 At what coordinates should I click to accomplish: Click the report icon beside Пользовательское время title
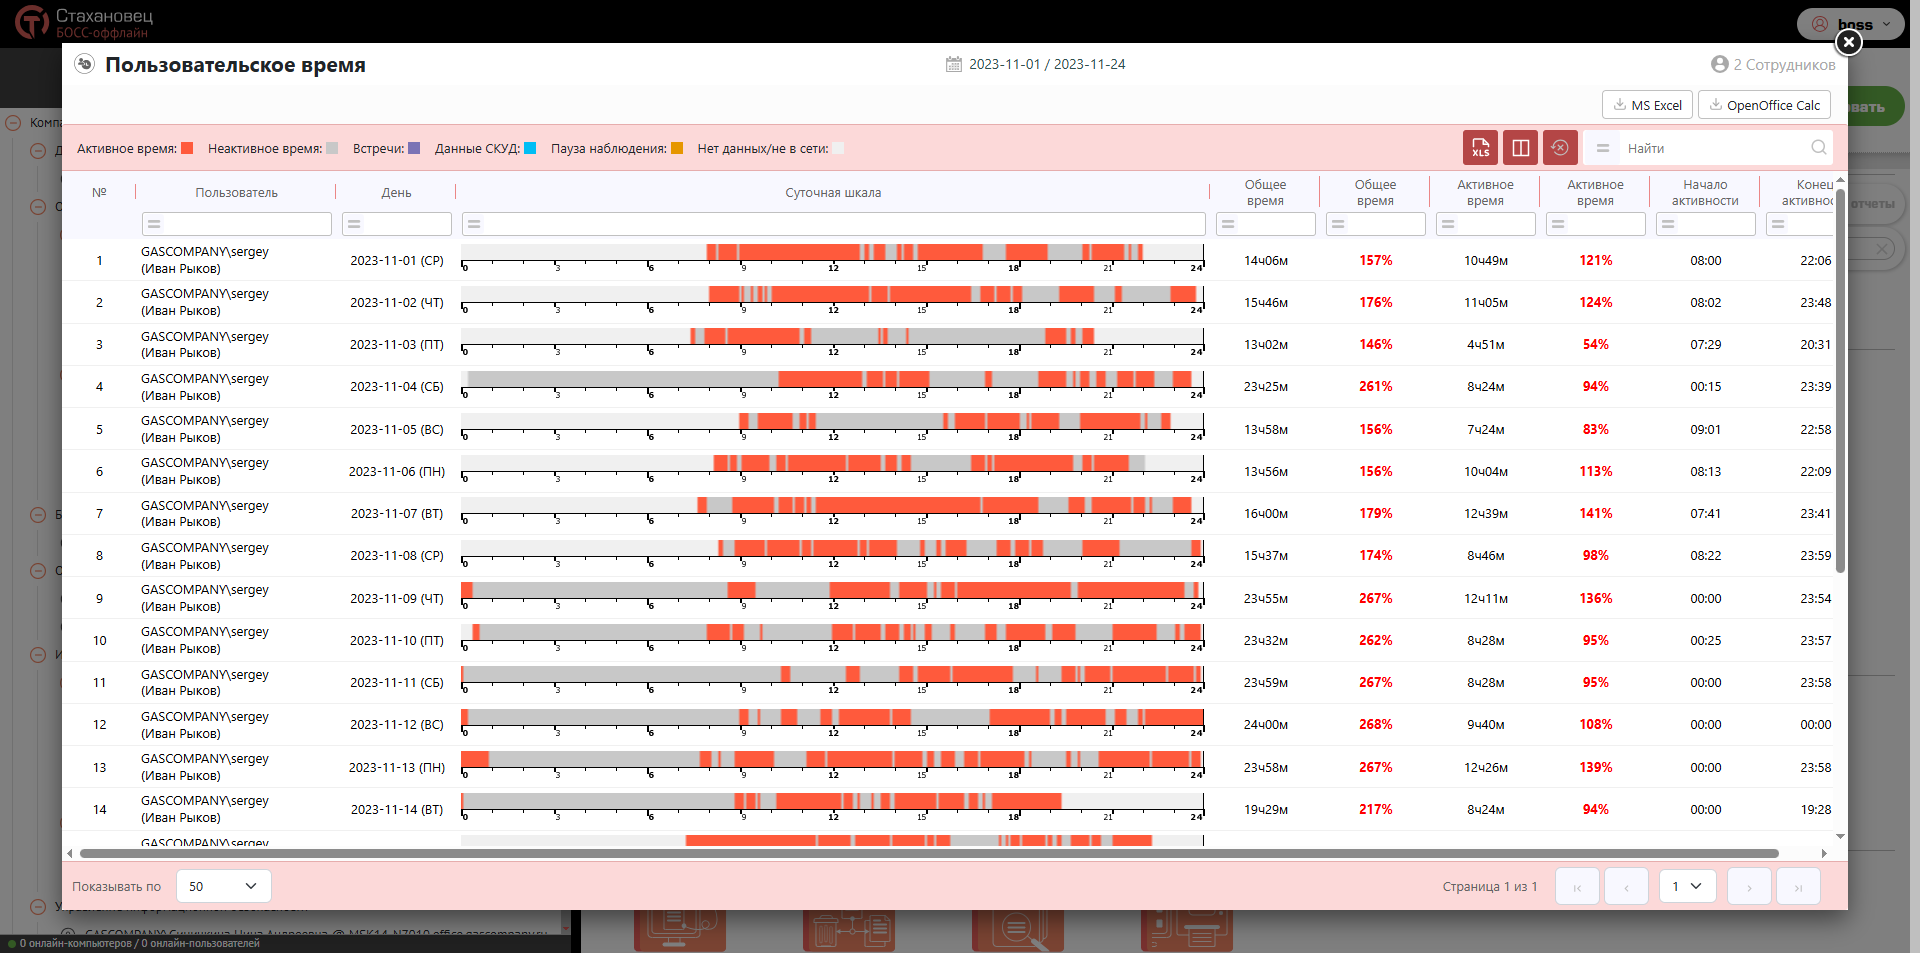click(x=85, y=64)
